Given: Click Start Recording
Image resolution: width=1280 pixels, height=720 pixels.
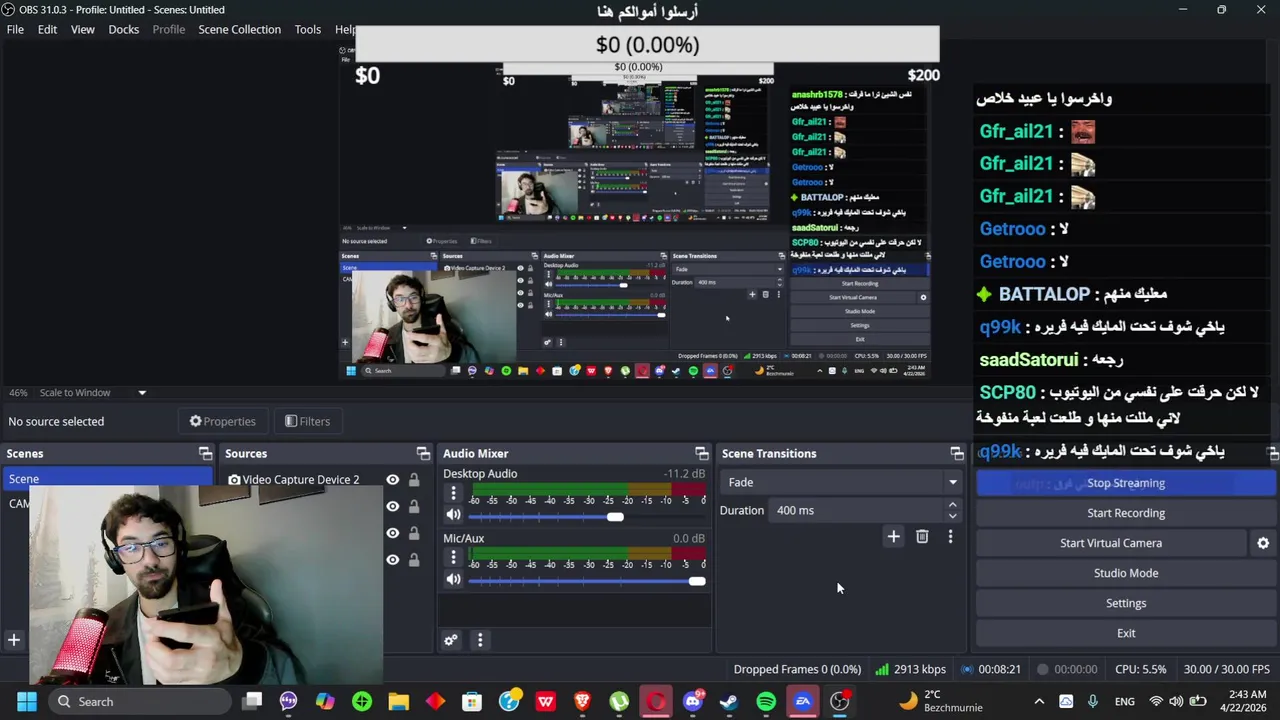Looking at the screenshot, I should 1125,513.
